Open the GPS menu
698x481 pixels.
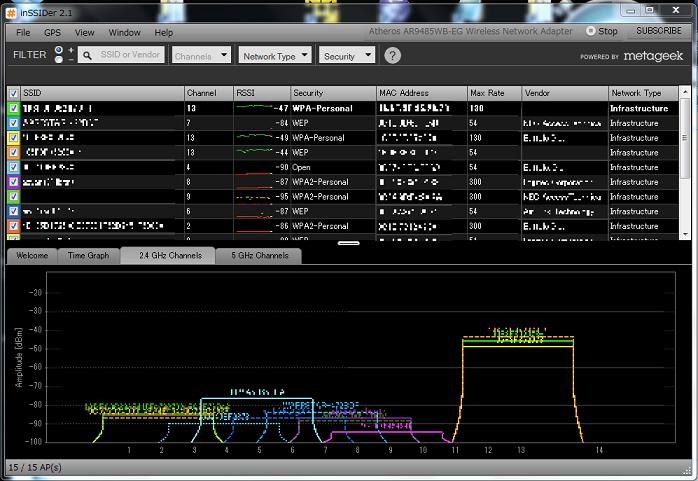(x=53, y=32)
